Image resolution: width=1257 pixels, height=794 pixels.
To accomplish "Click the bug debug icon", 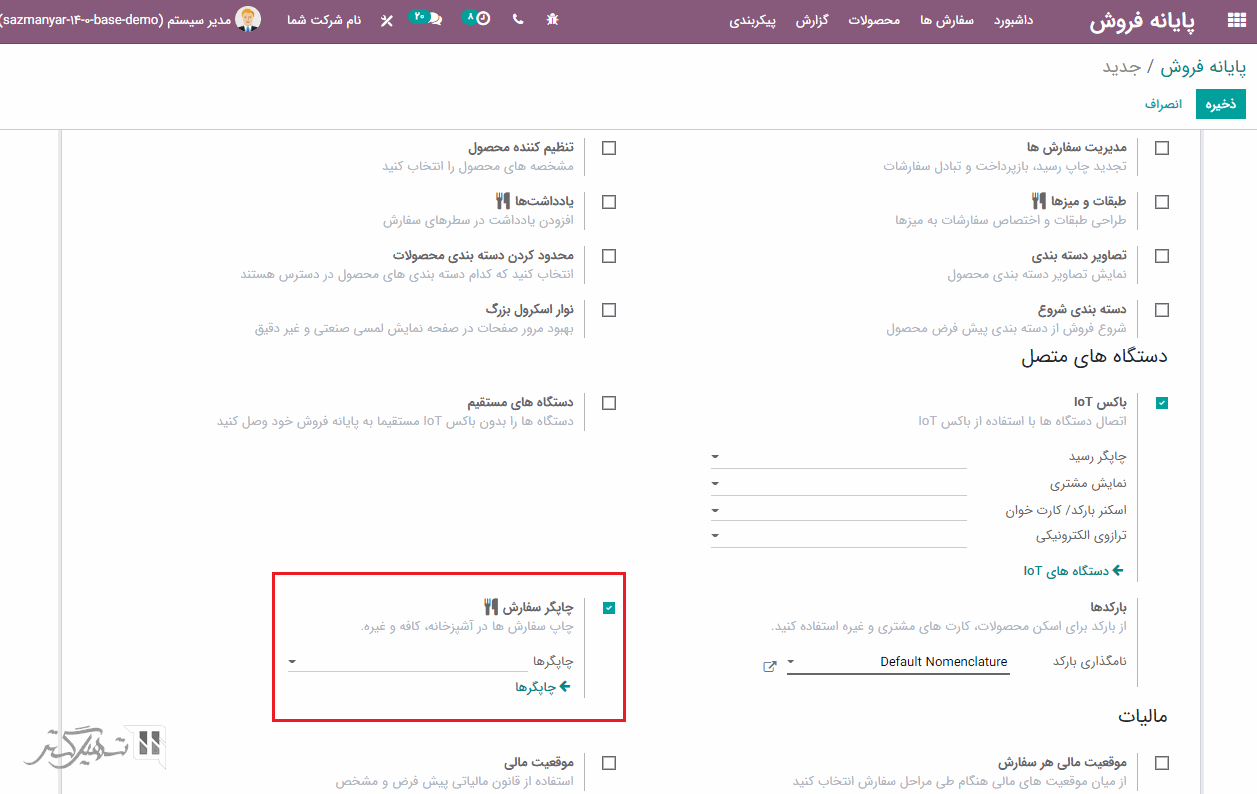I will click(552, 19).
